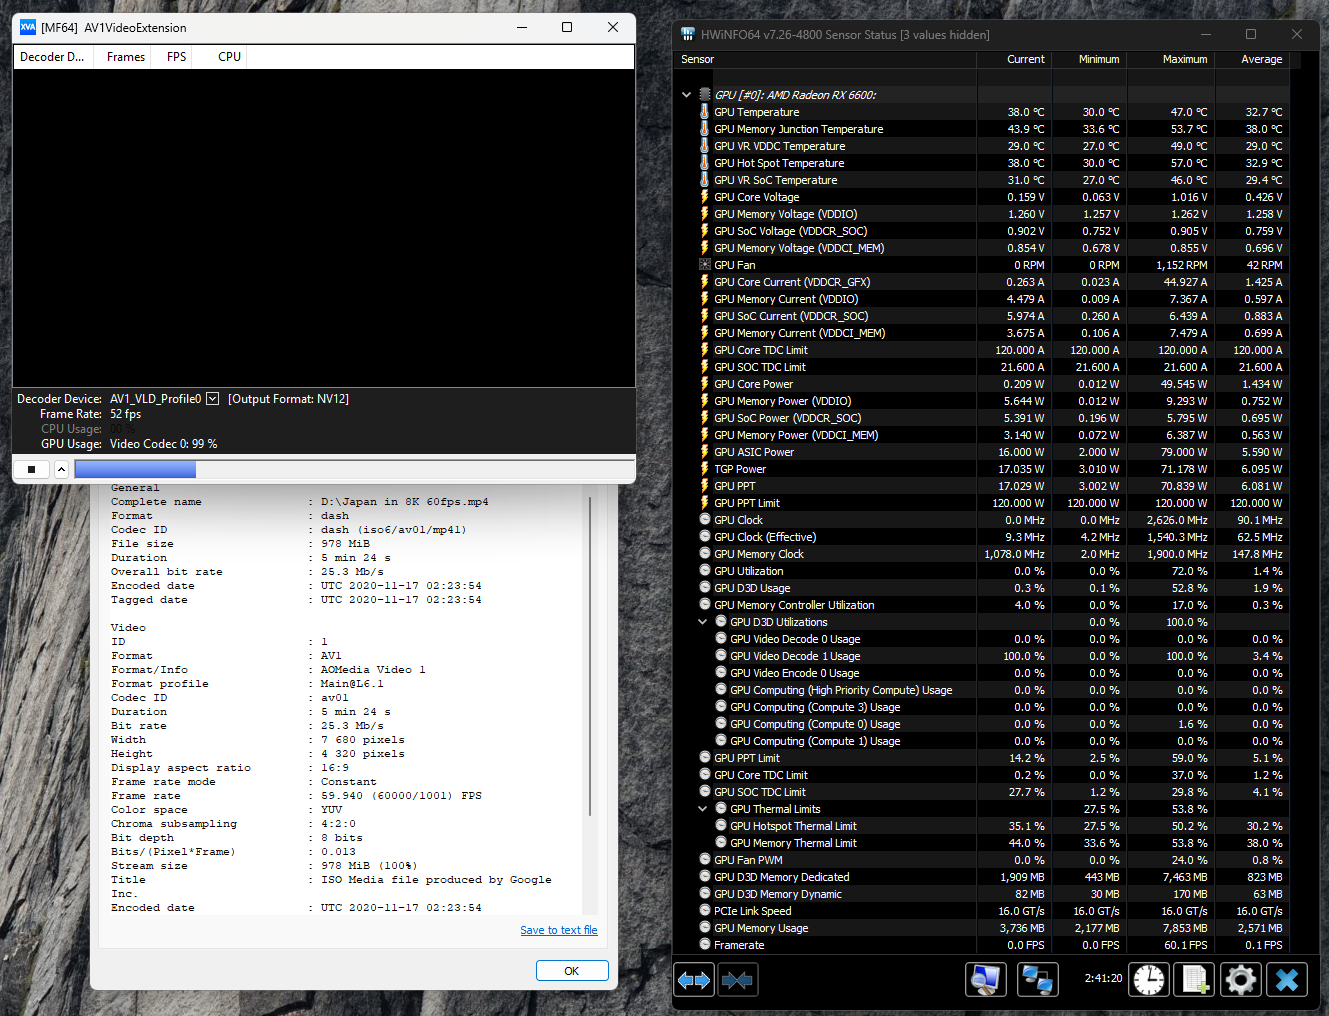Screen dimensions: 1329x1016
Task: Click the Minimum column header in HWiNFO
Action: point(1089,59)
